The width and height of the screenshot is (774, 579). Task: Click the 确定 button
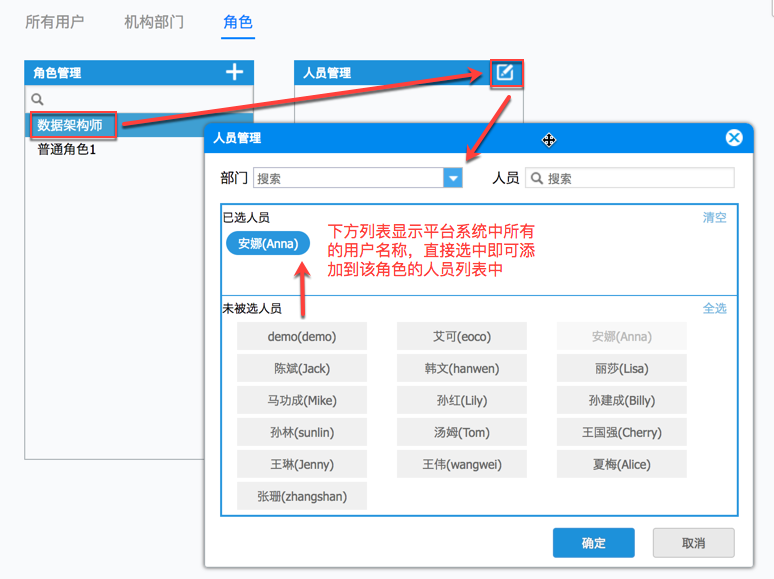[x=593, y=543]
